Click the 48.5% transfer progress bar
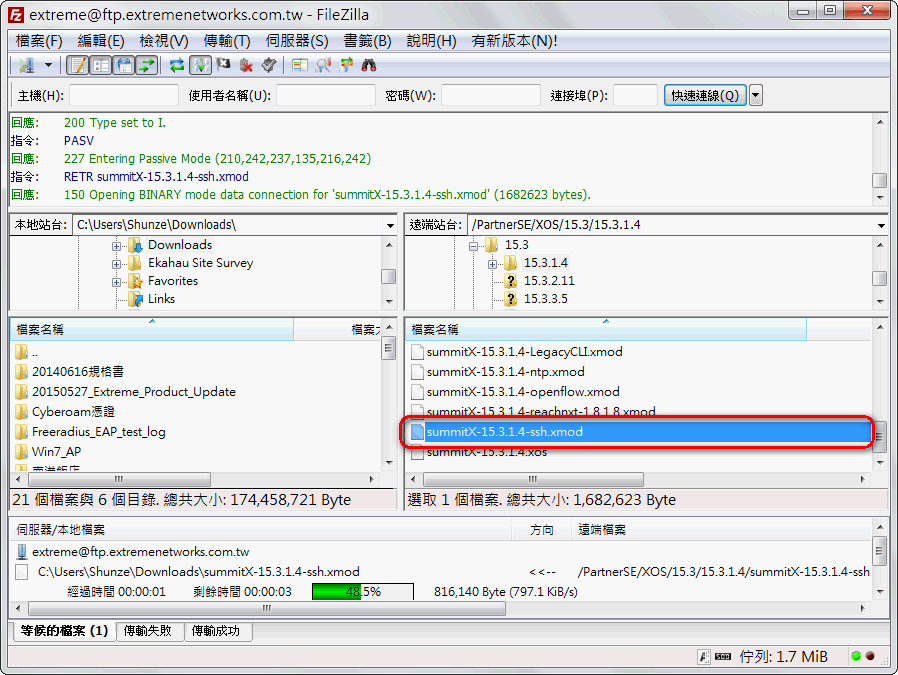898x675 pixels. (363, 592)
